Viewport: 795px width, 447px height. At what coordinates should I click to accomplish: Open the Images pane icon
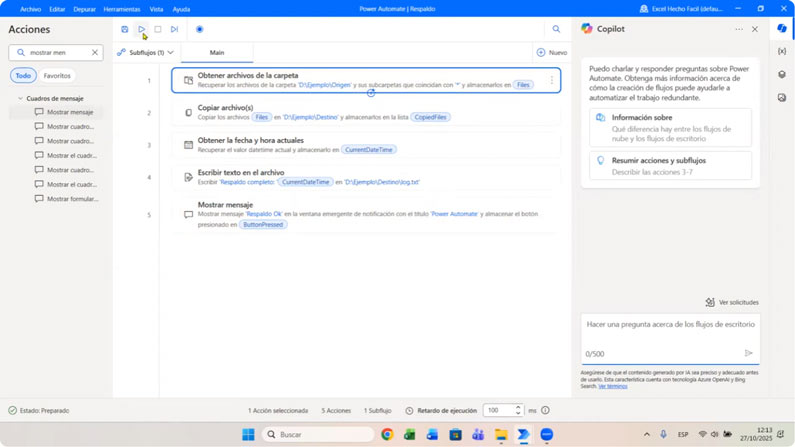coord(782,97)
